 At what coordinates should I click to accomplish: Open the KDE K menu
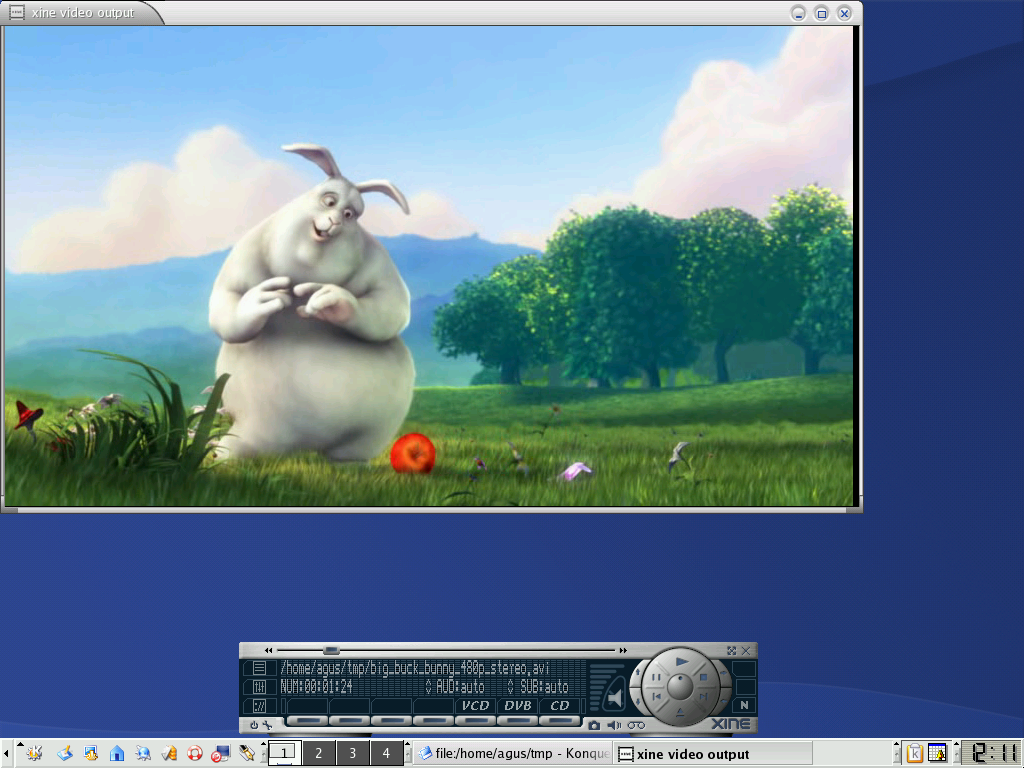coord(33,754)
